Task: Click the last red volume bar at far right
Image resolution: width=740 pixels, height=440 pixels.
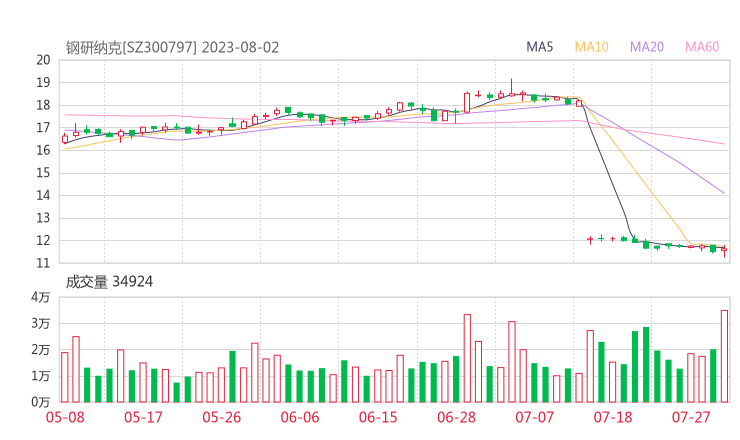Action: coord(724,356)
